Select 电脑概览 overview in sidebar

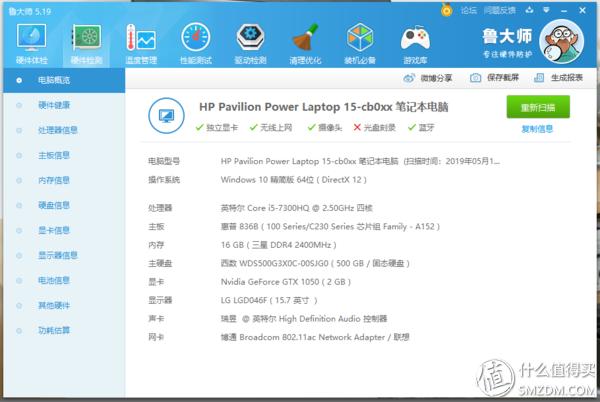tap(64, 80)
